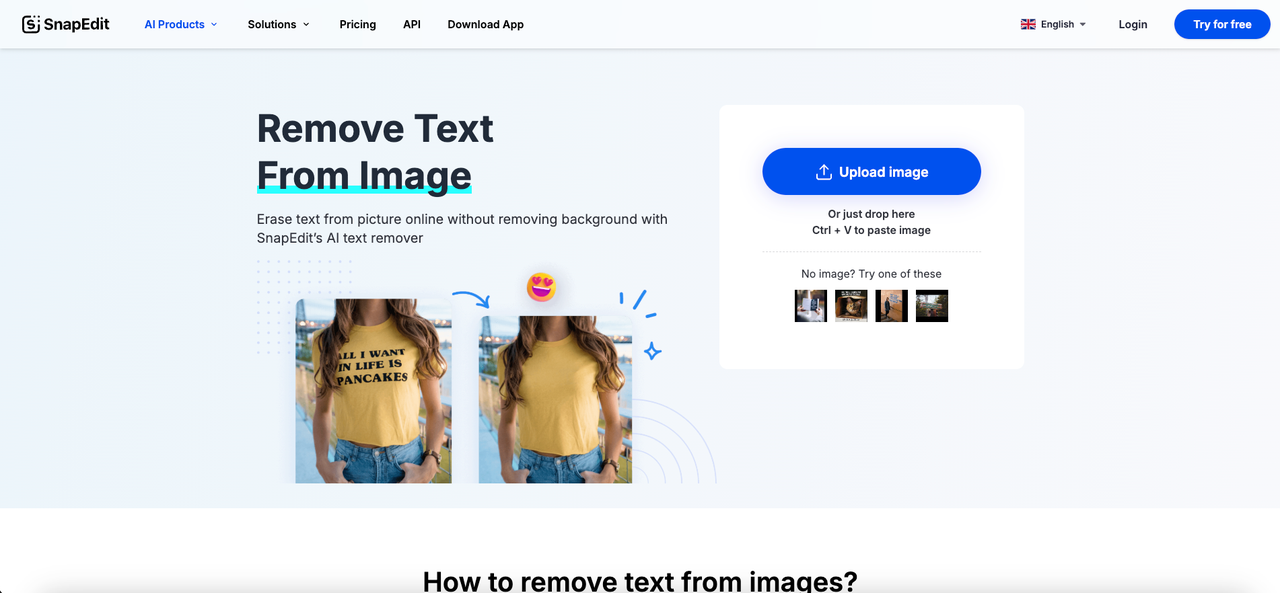Go to the Pricing page
Screen dimensions: 1280x593
pyautogui.click(x=358, y=24)
